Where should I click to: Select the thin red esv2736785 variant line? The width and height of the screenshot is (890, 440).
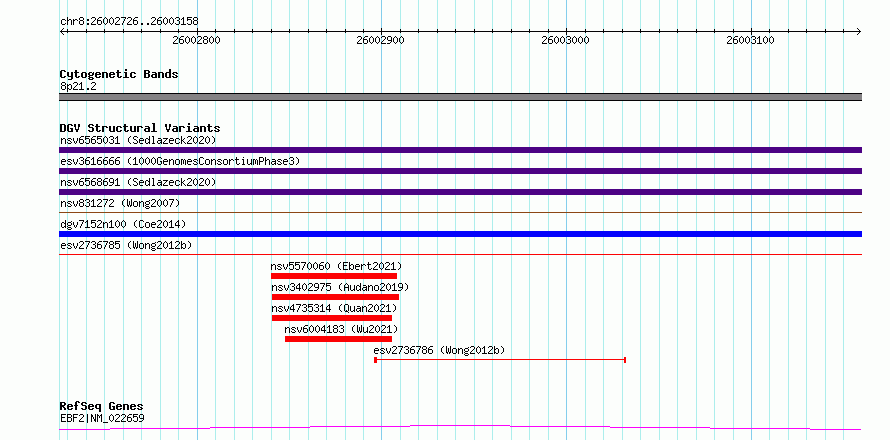(460, 254)
